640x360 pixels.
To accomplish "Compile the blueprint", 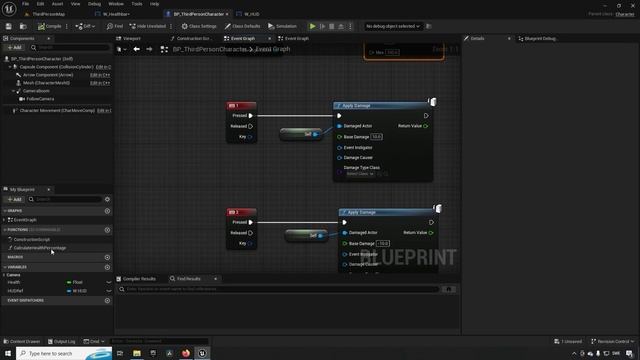I will click(x=49, y=26).
